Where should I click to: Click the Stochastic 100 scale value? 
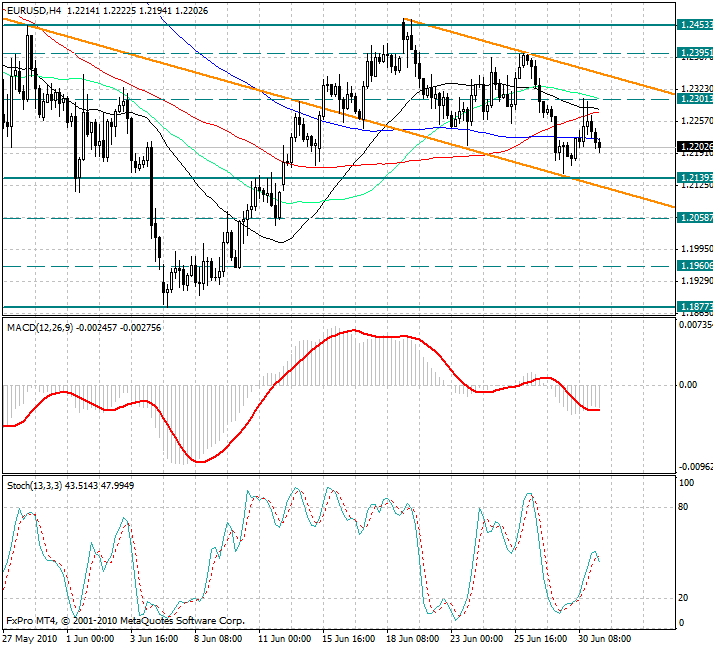click(x=686, y=483)
